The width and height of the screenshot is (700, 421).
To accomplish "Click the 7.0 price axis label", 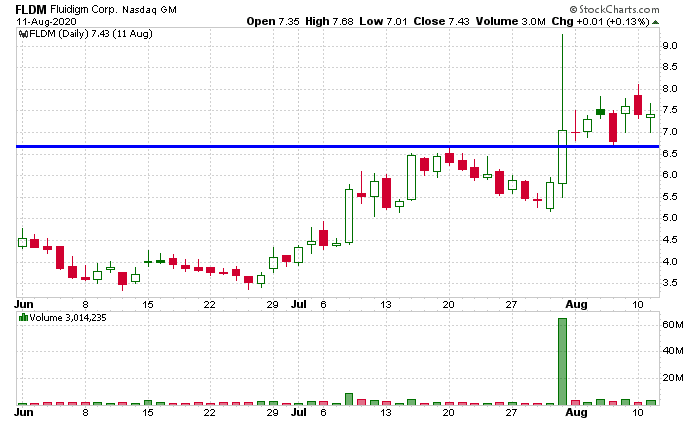I will click(x=670, y=132).
